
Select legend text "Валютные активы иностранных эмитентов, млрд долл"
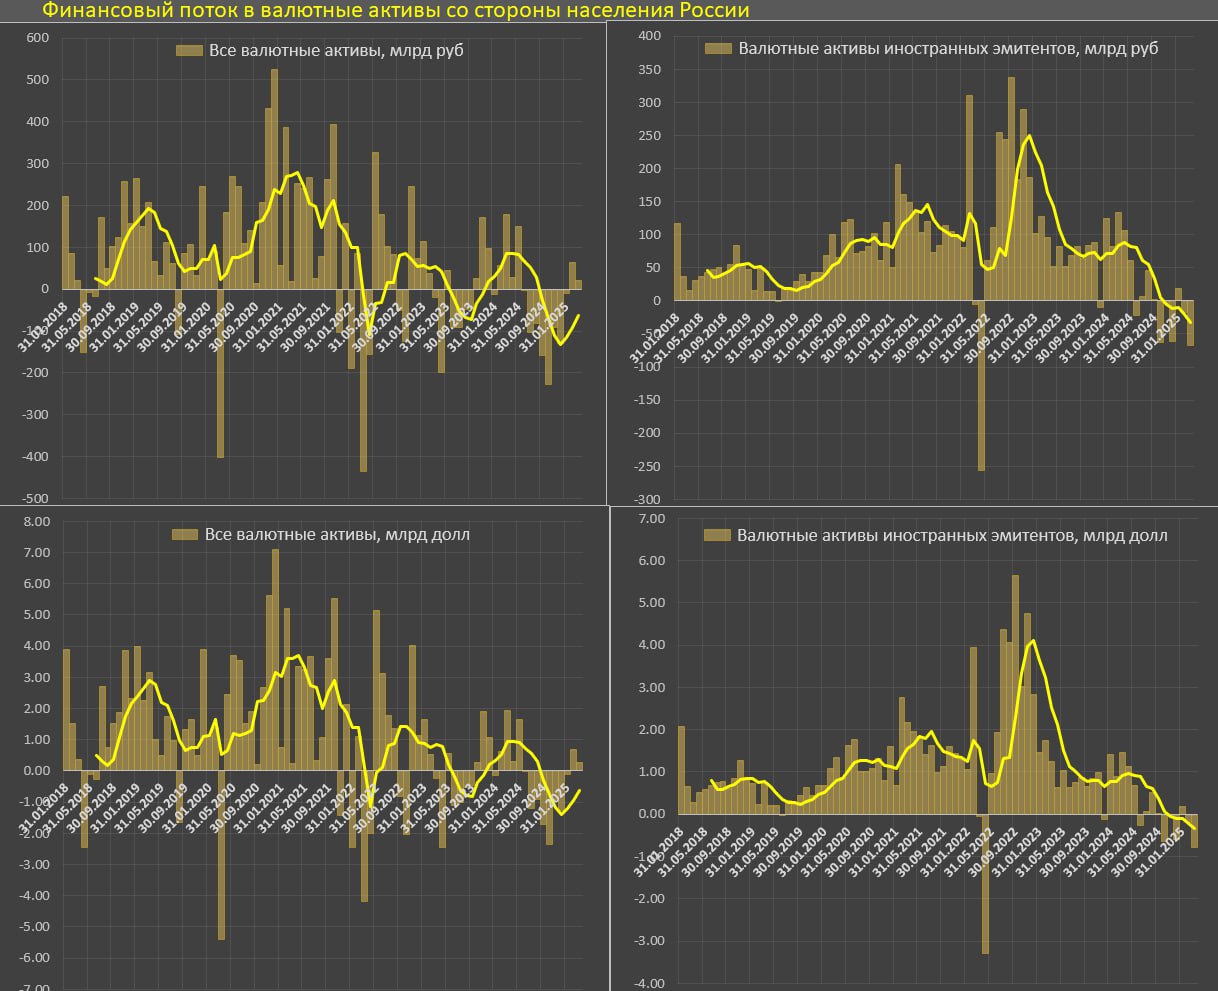click(x=951, y=535)
